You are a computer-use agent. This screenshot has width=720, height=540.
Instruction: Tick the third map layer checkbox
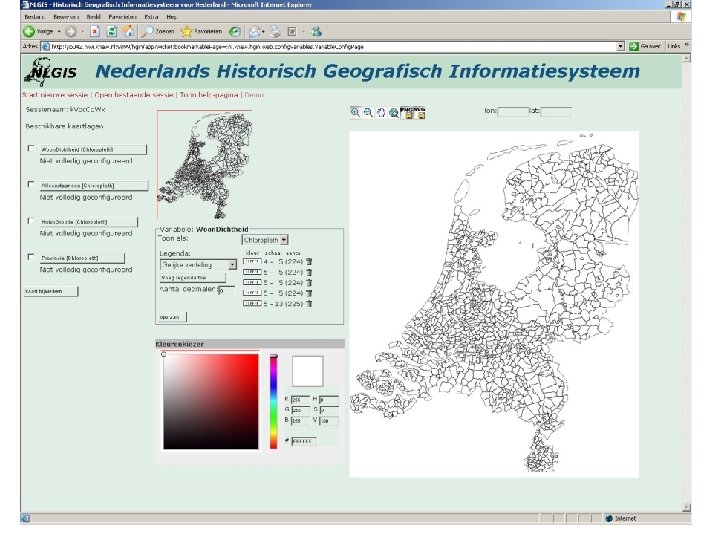tap(32, 222)
